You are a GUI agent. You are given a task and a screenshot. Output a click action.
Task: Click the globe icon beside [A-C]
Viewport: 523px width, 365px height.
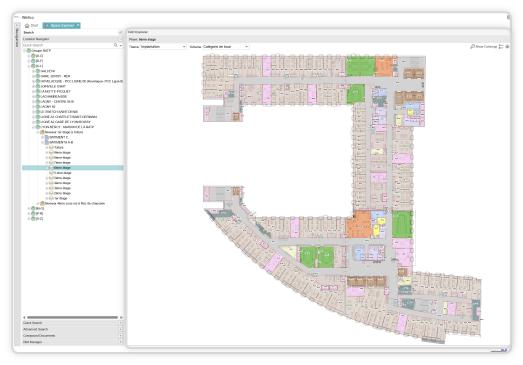pos(33,56)
